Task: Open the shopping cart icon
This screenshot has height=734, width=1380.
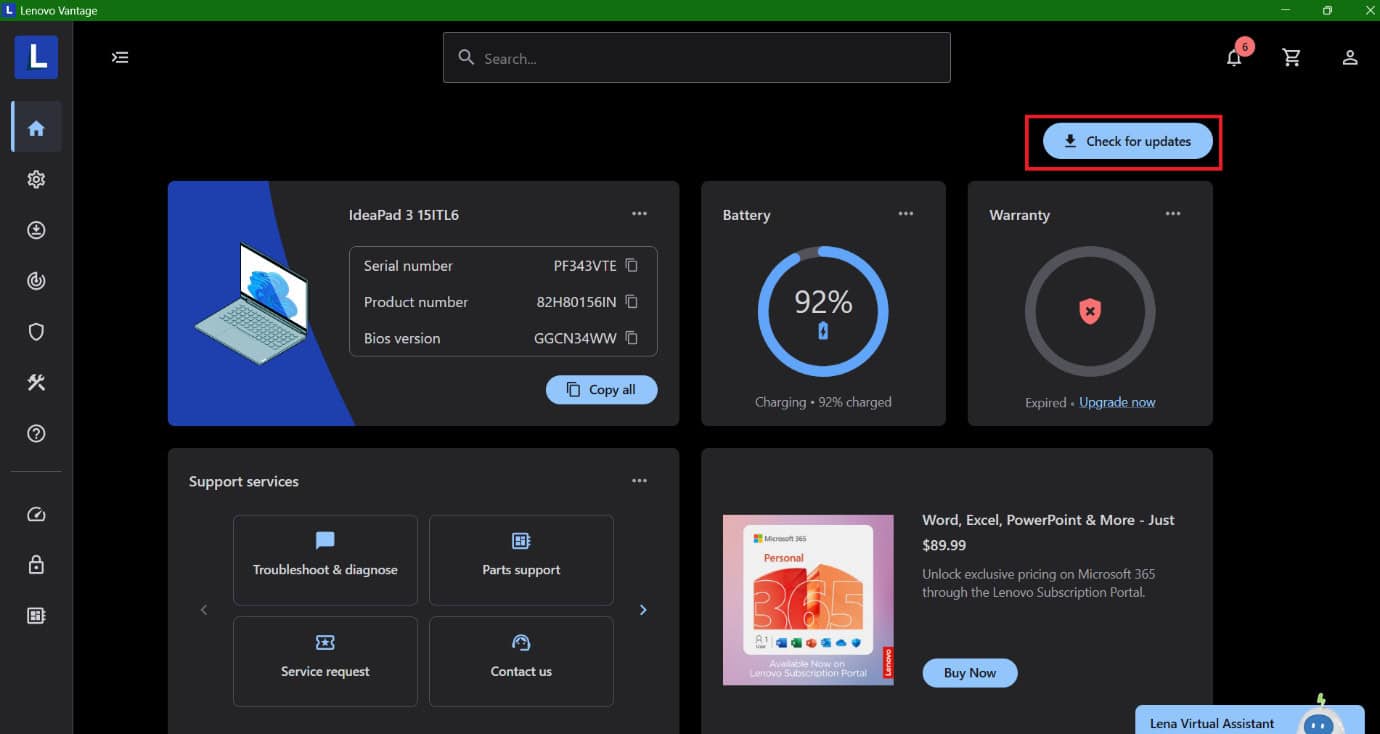Action: pos(1292,58)
